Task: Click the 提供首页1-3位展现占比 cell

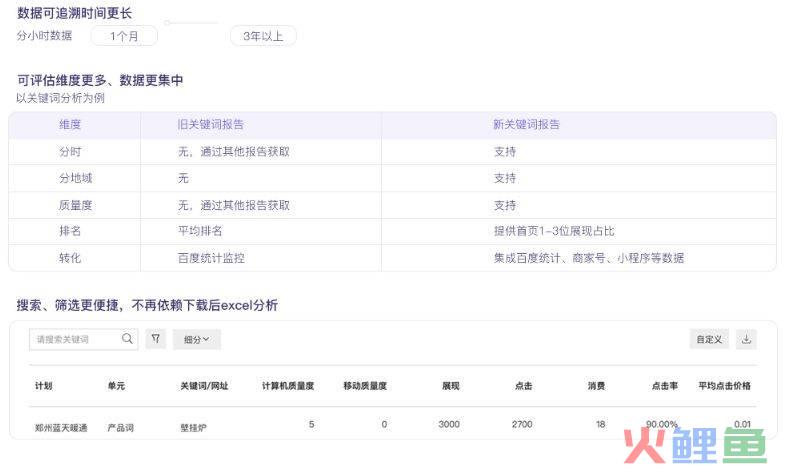Action: point(554,231)
